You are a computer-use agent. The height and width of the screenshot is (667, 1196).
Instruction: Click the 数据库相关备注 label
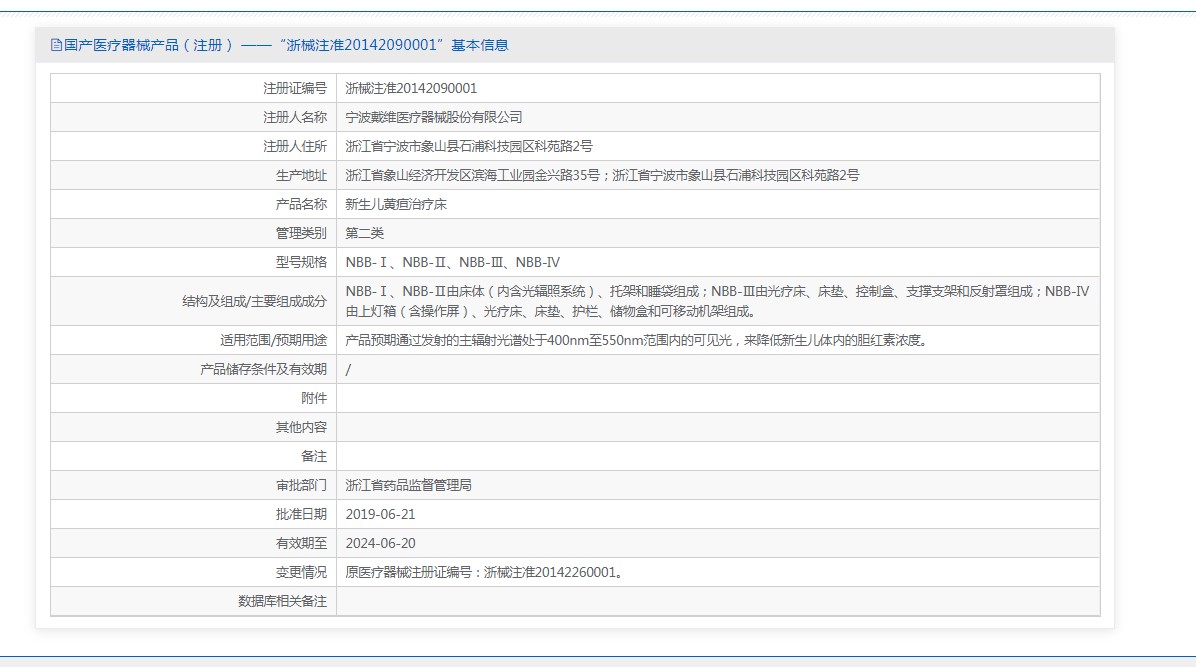coord(283,601)
